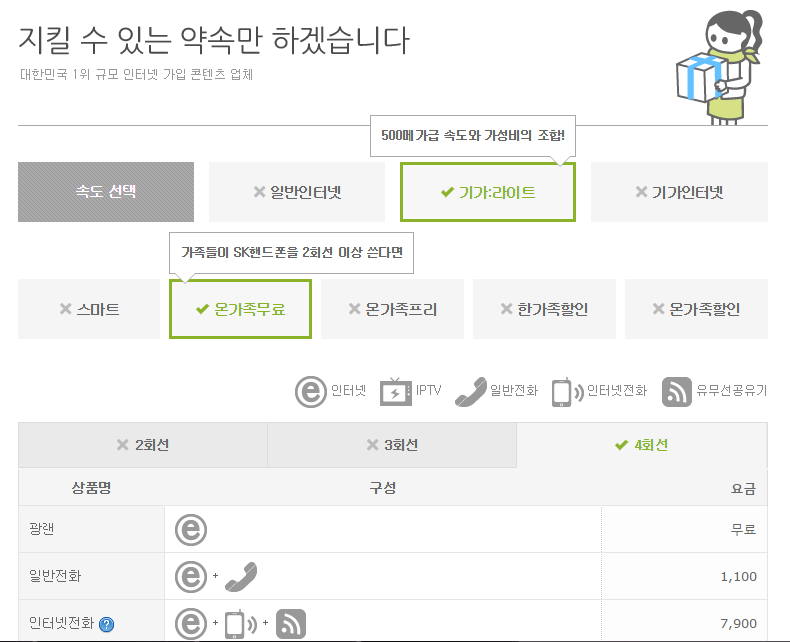Click the IPTV television legend icon
Screen dimensions: 790x642
coord(396,391)
